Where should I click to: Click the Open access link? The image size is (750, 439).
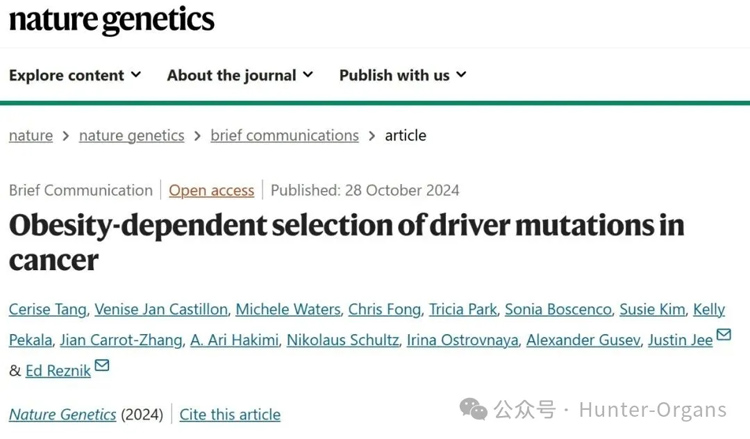(x=211, y=190)
